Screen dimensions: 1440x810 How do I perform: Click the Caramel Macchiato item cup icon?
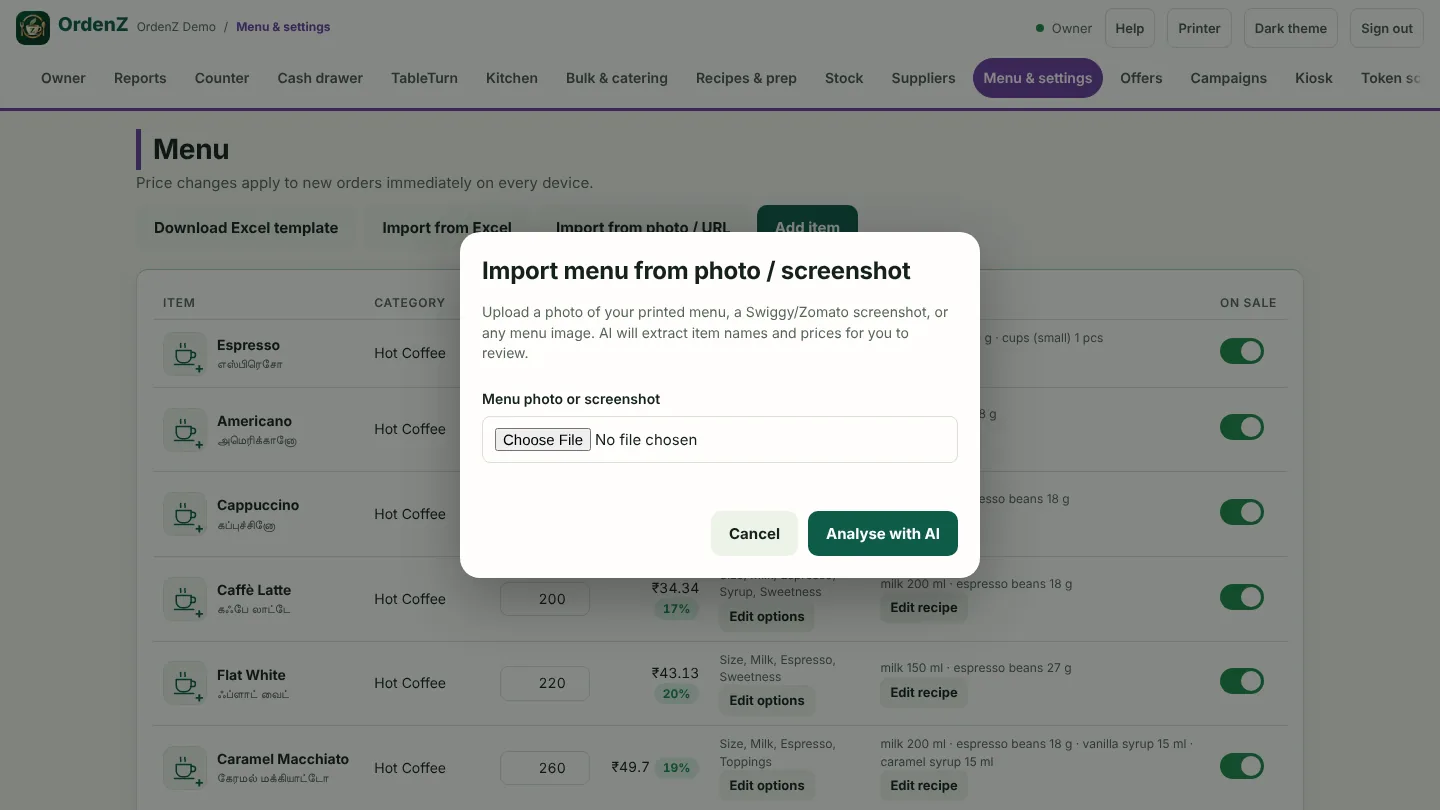[x=185, y=768]
